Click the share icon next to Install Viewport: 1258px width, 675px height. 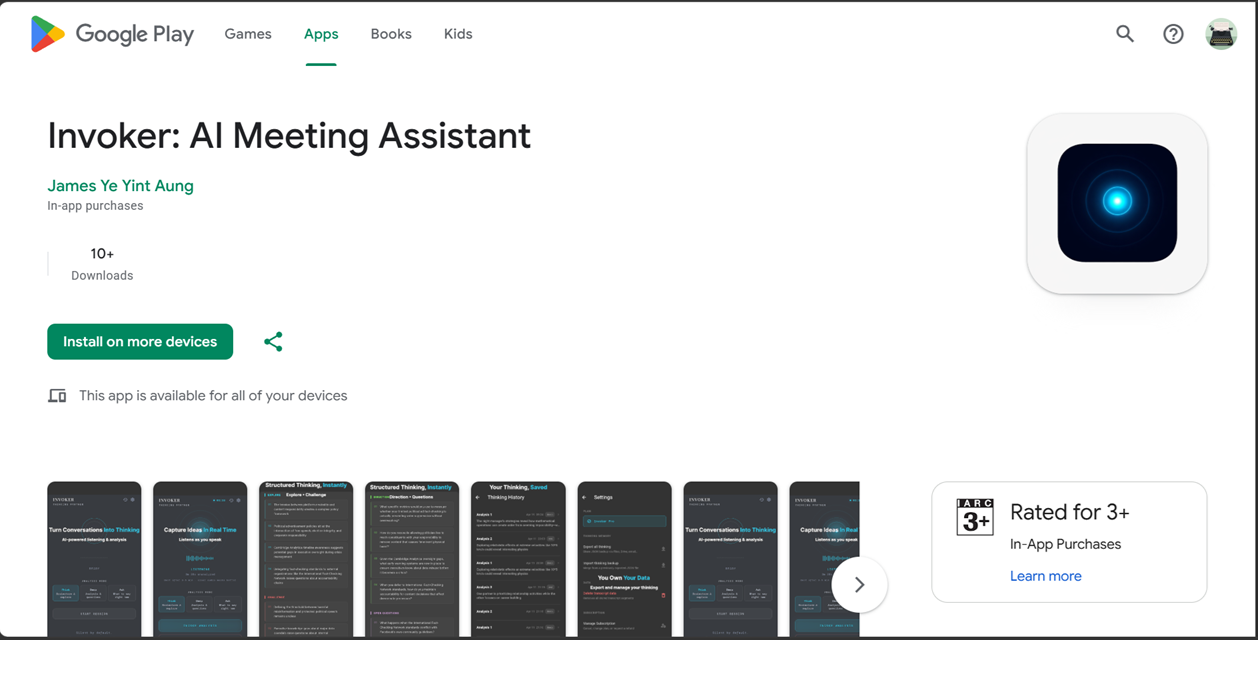pos(273,342)
